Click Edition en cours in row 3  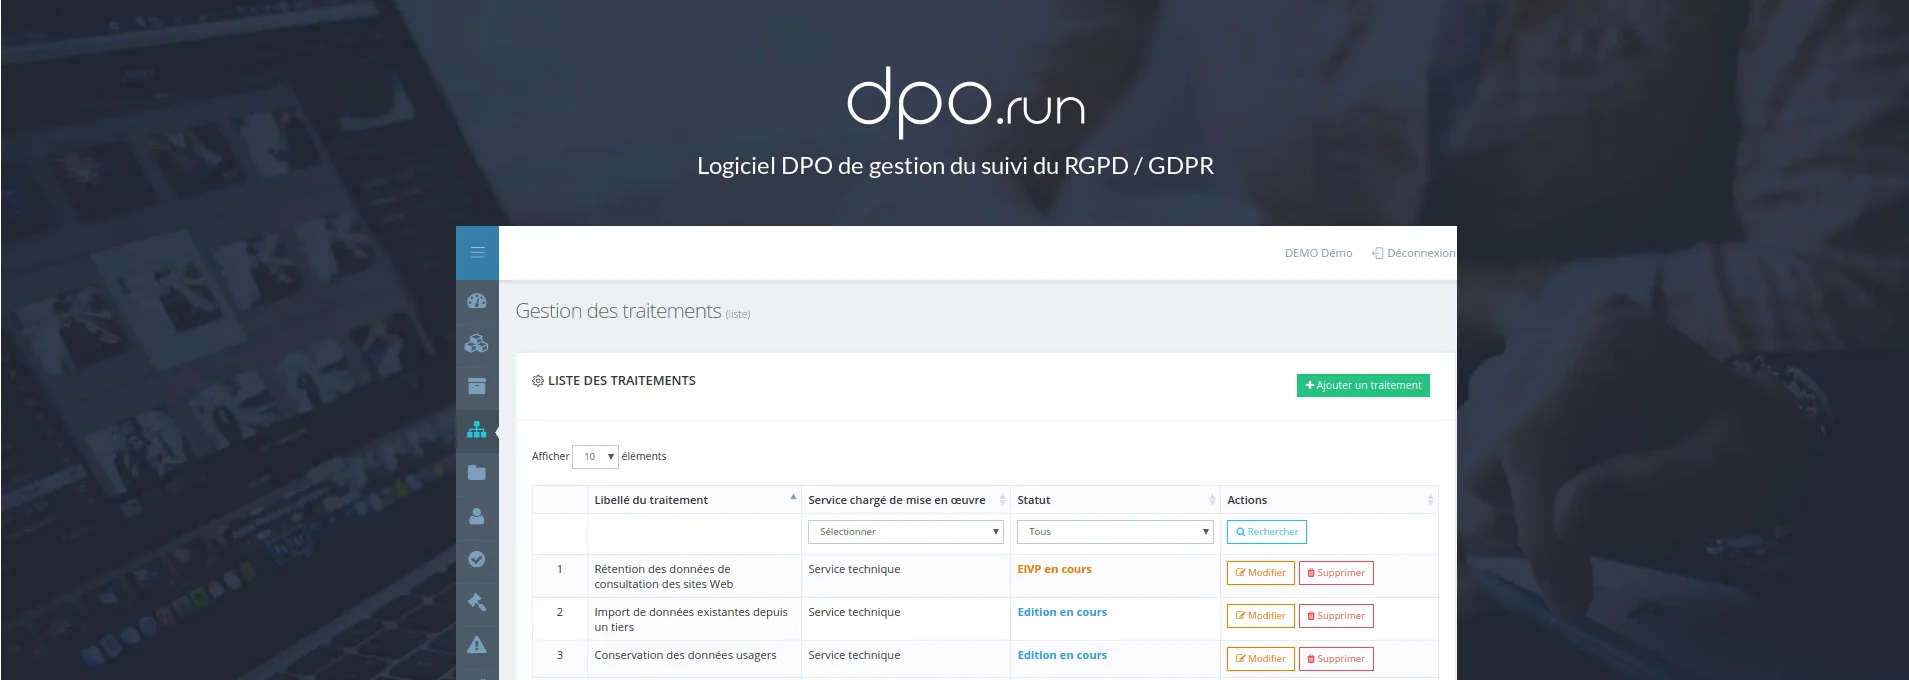(1062, 655)
